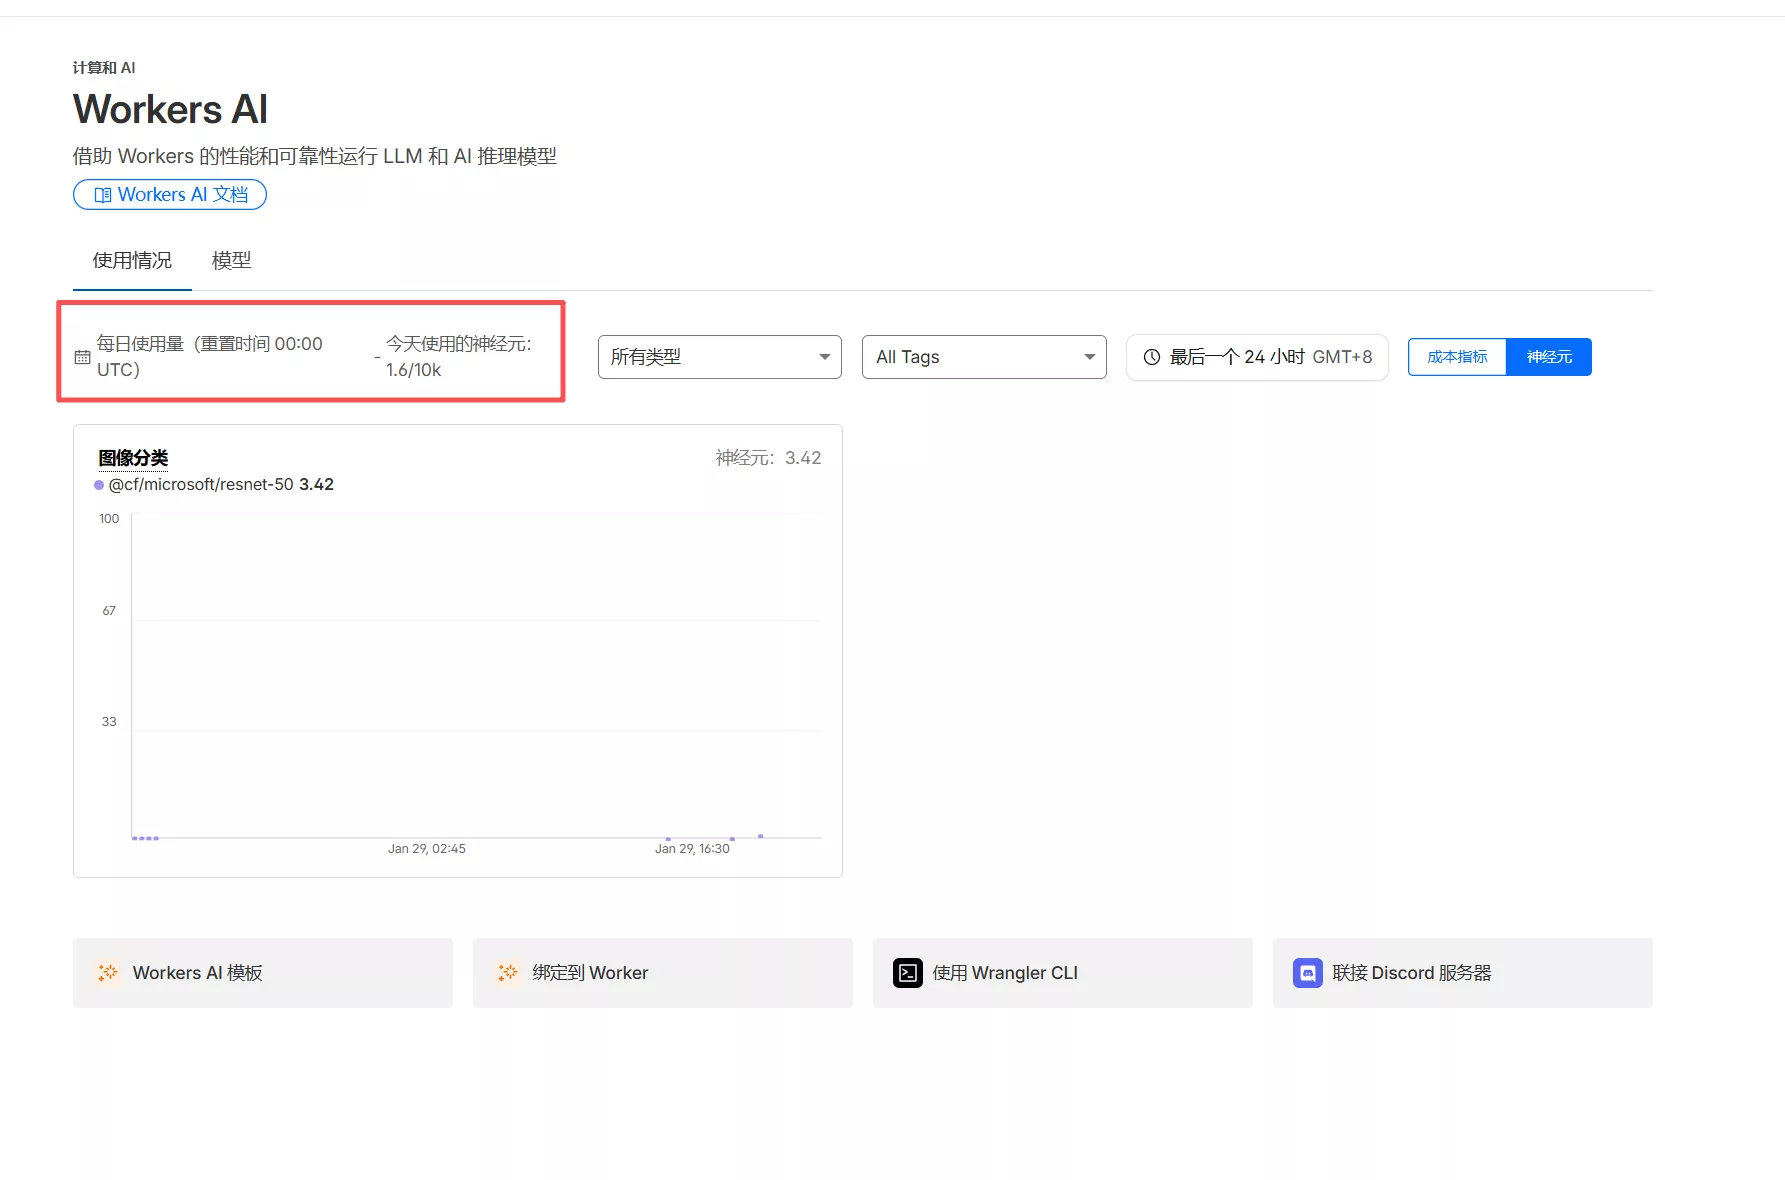1785x1180 pixels.
Task: Open the 所有类型 dropdown
Action: (x=719, y=356)
